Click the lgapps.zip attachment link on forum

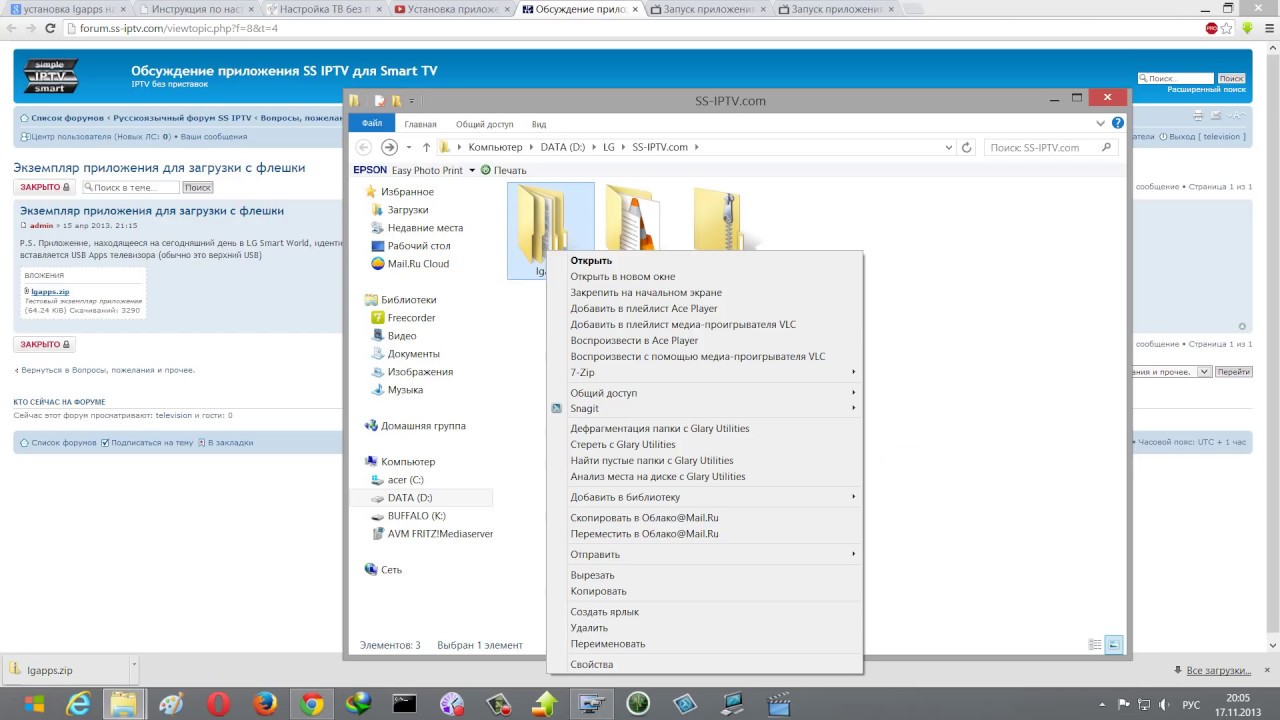(x=50, y=292)
